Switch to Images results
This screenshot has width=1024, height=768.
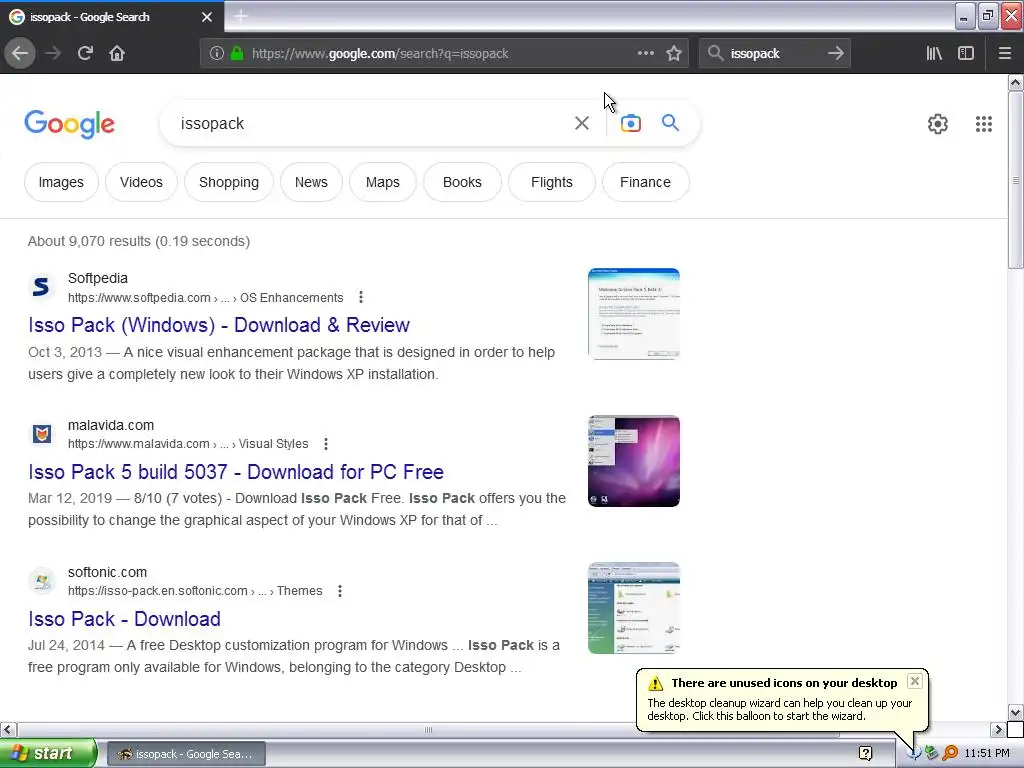click(x=61, y=182)
